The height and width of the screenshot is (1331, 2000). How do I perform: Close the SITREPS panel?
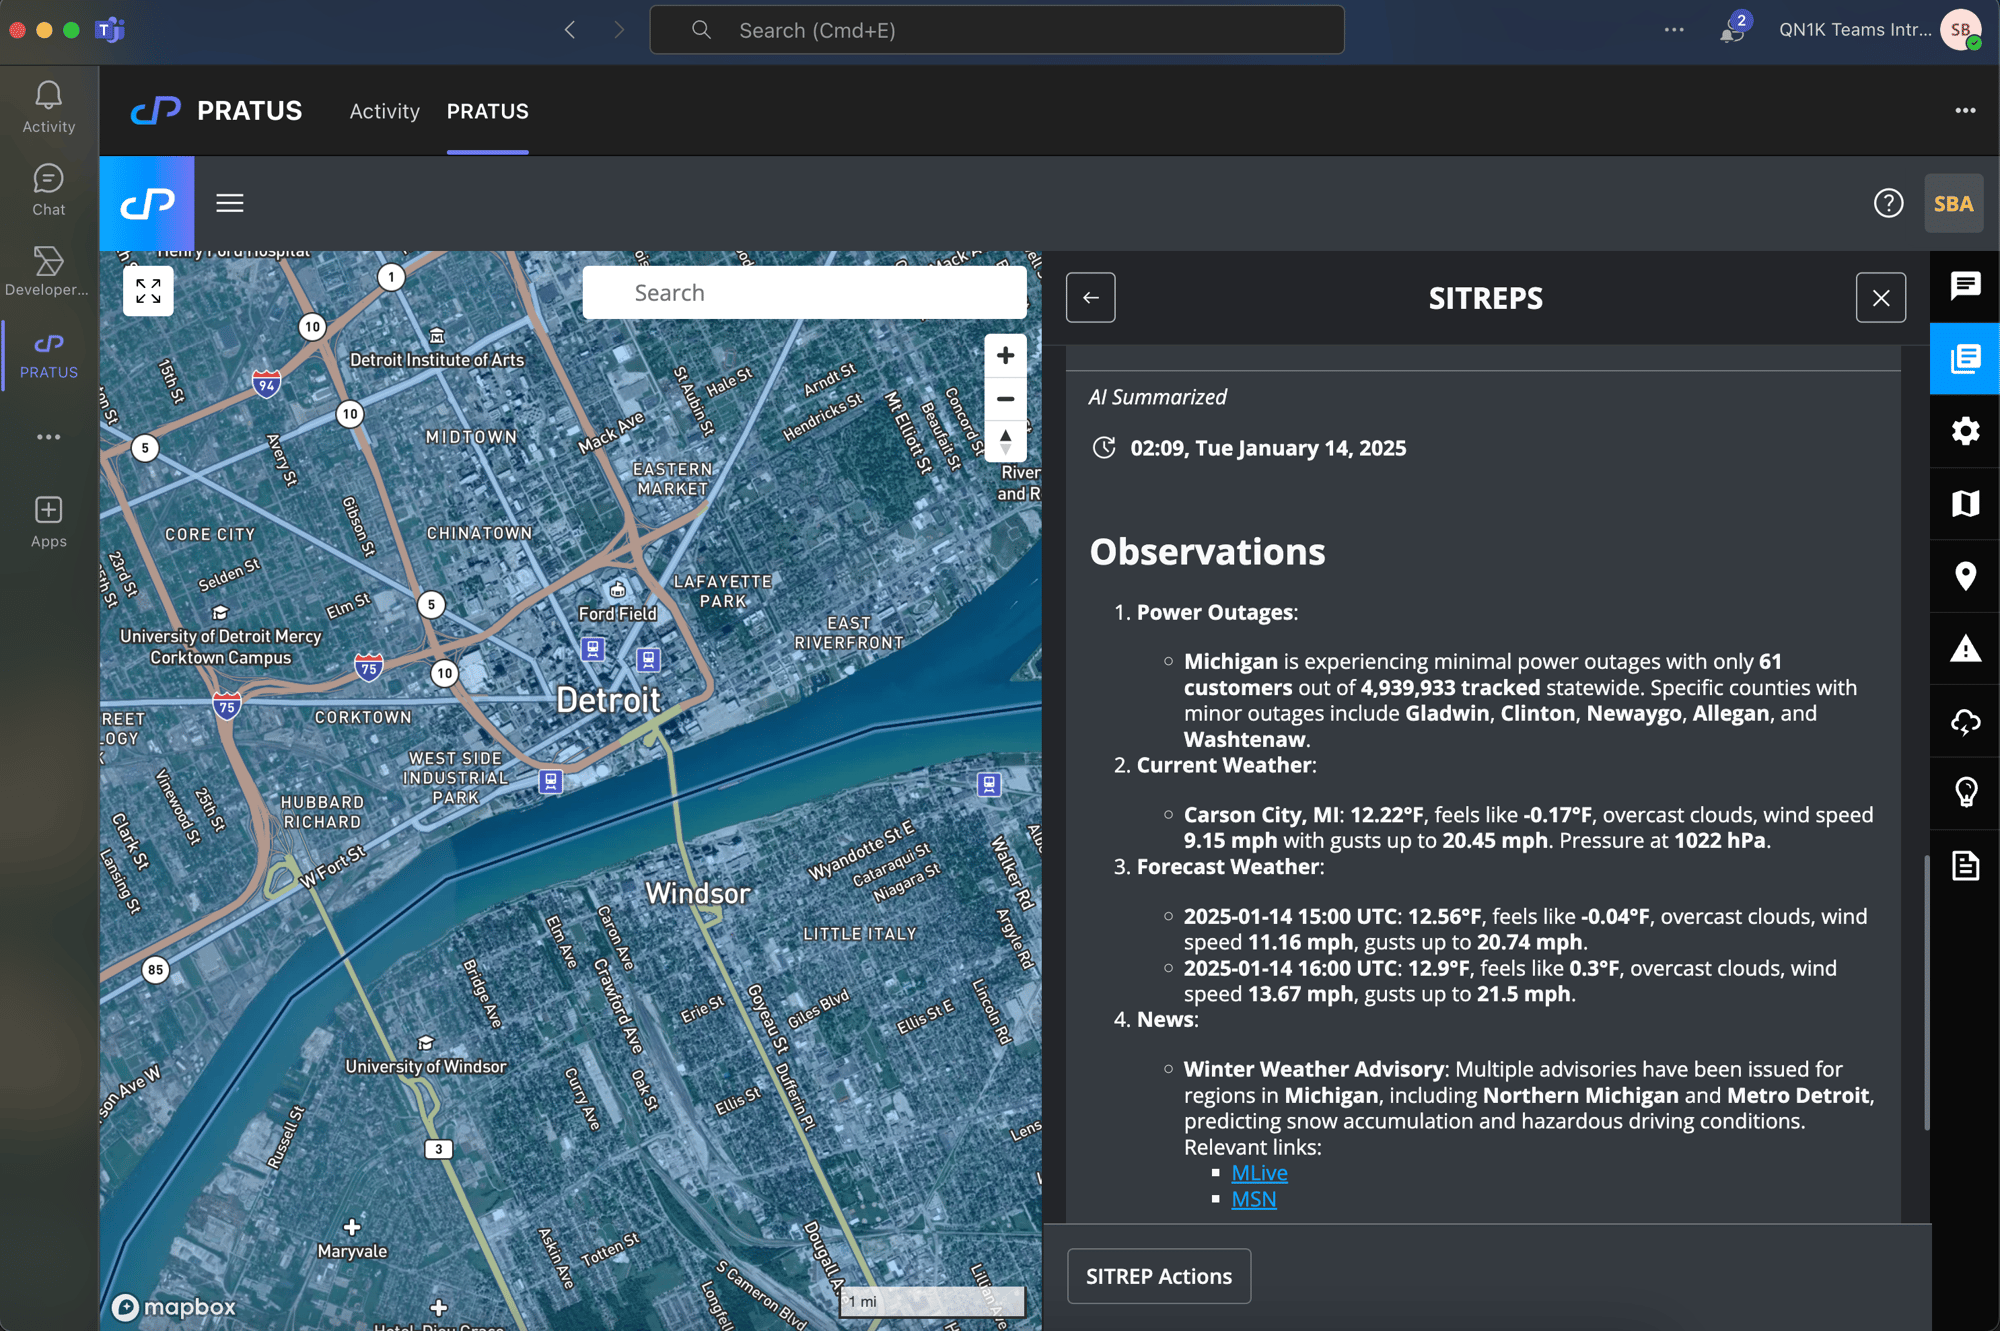1881,297
